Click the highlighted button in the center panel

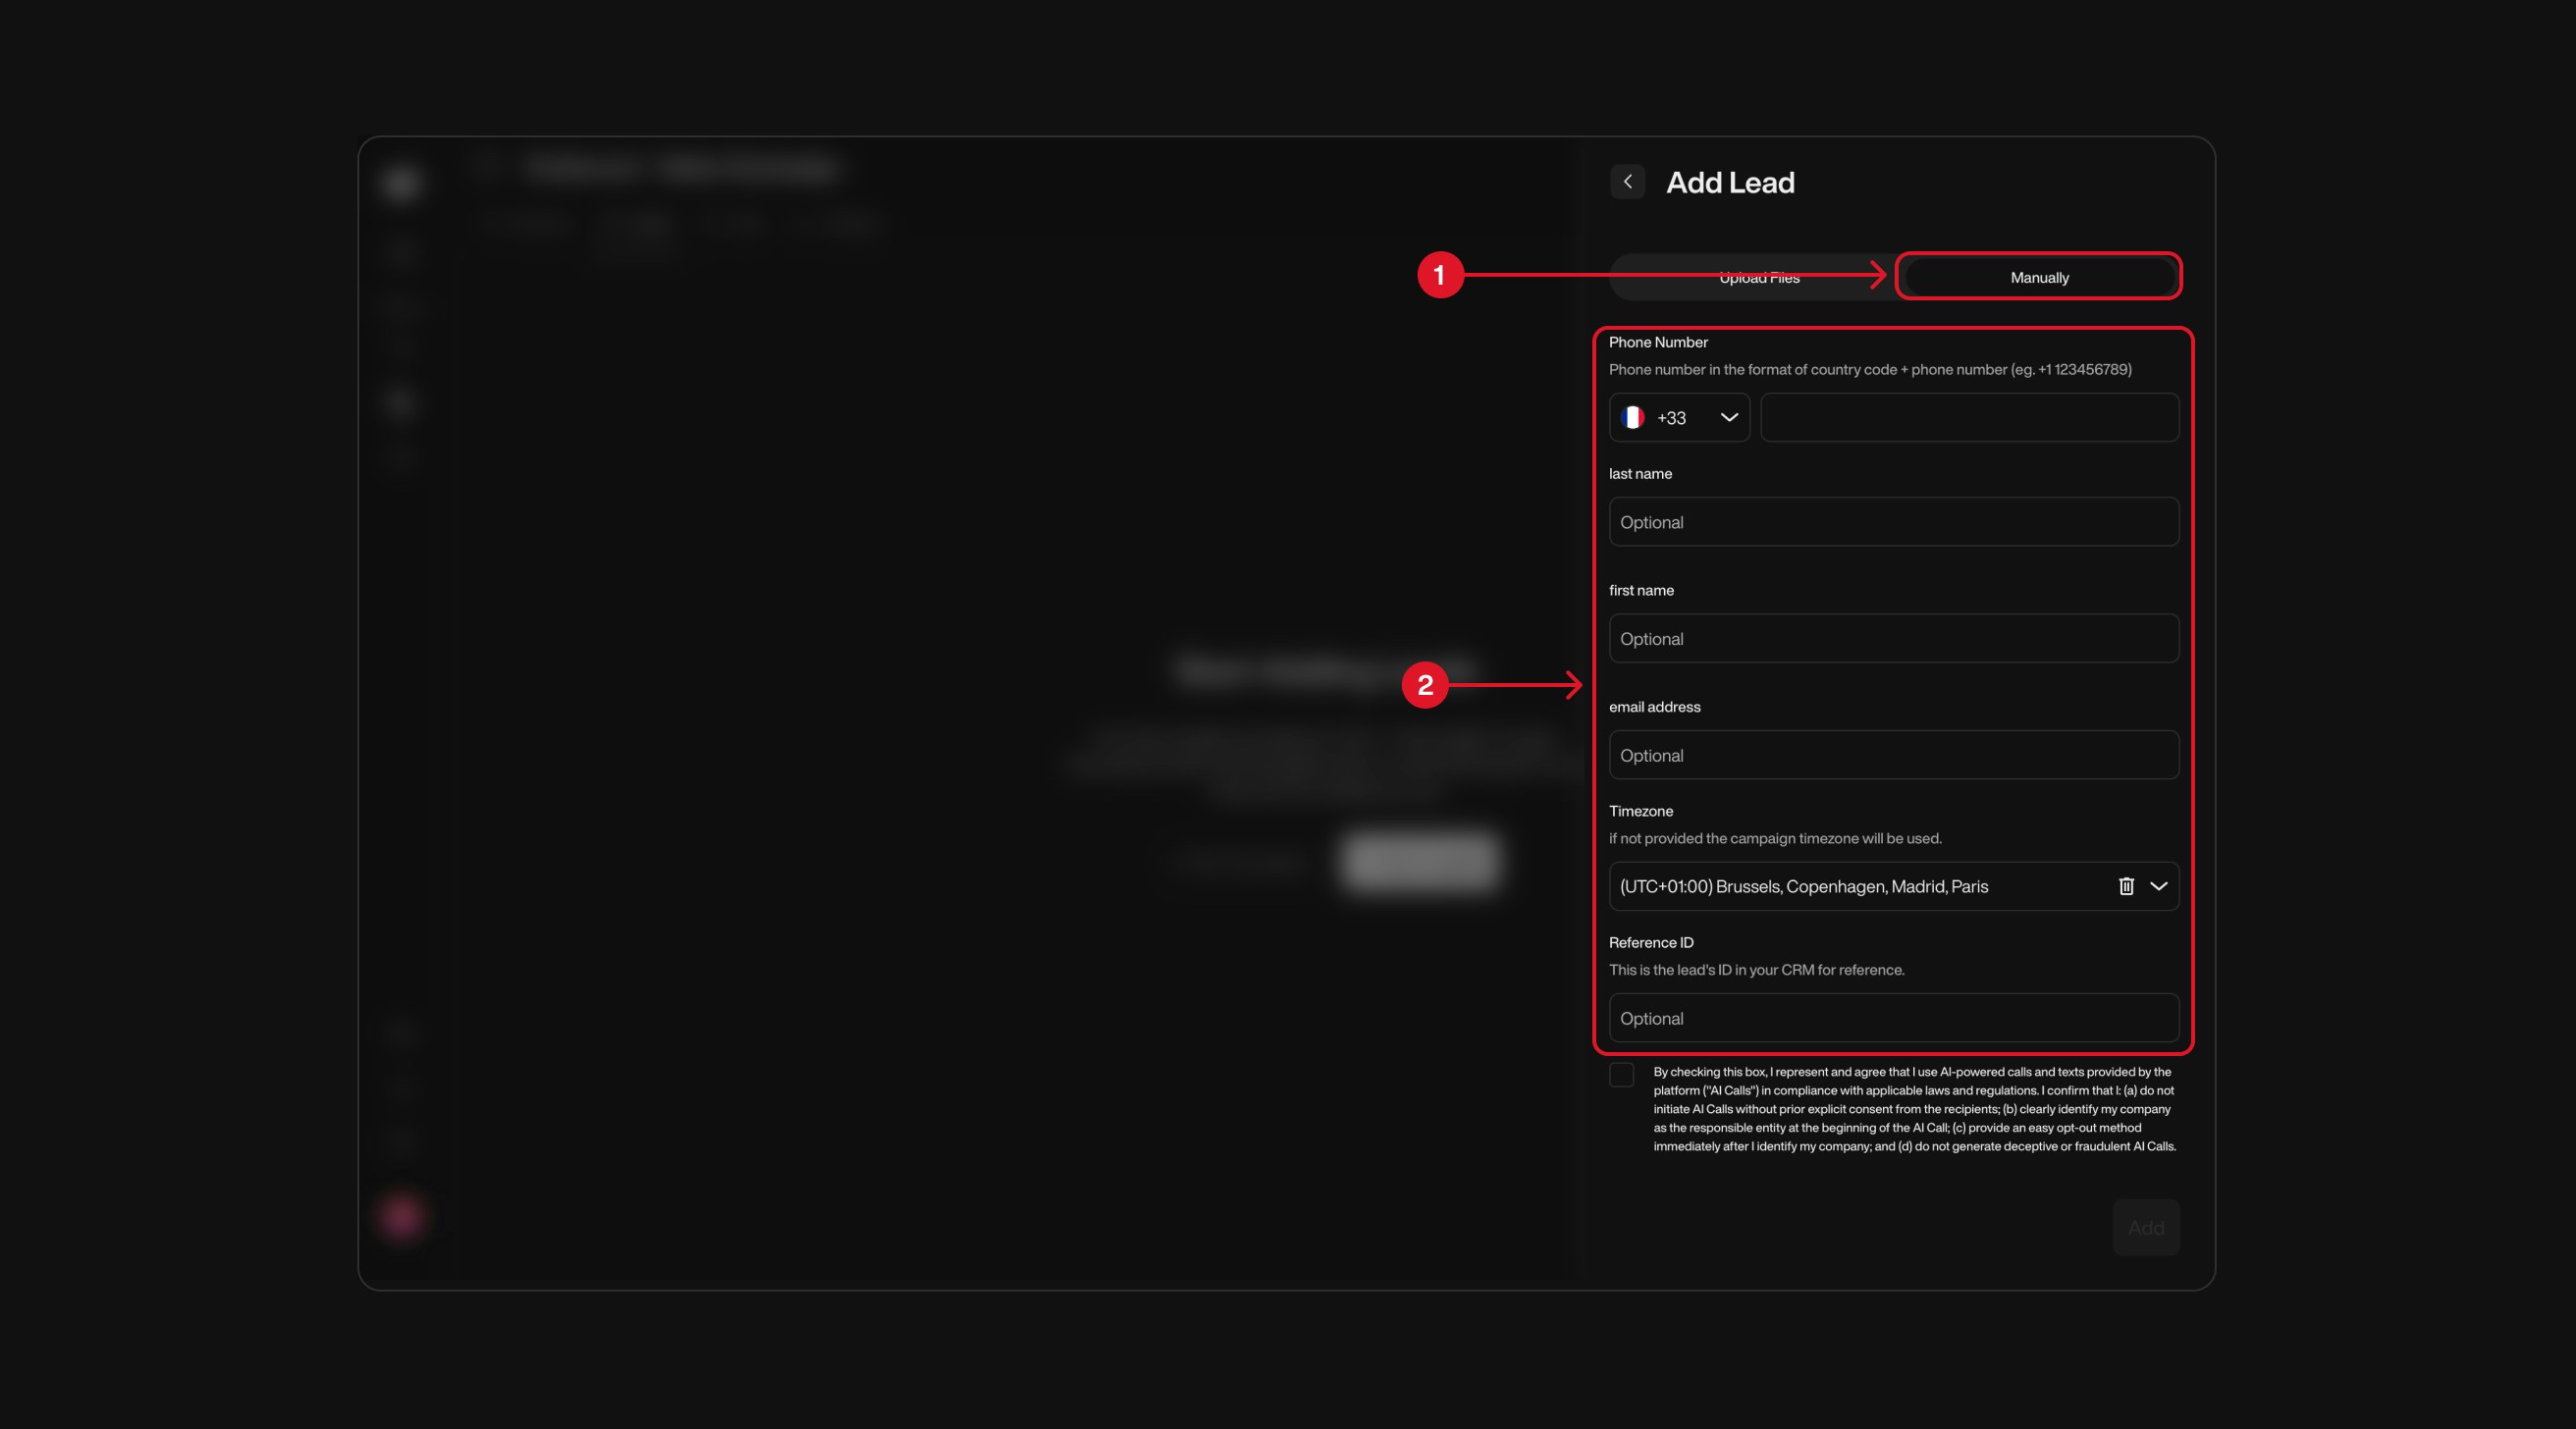[1419, 864]
